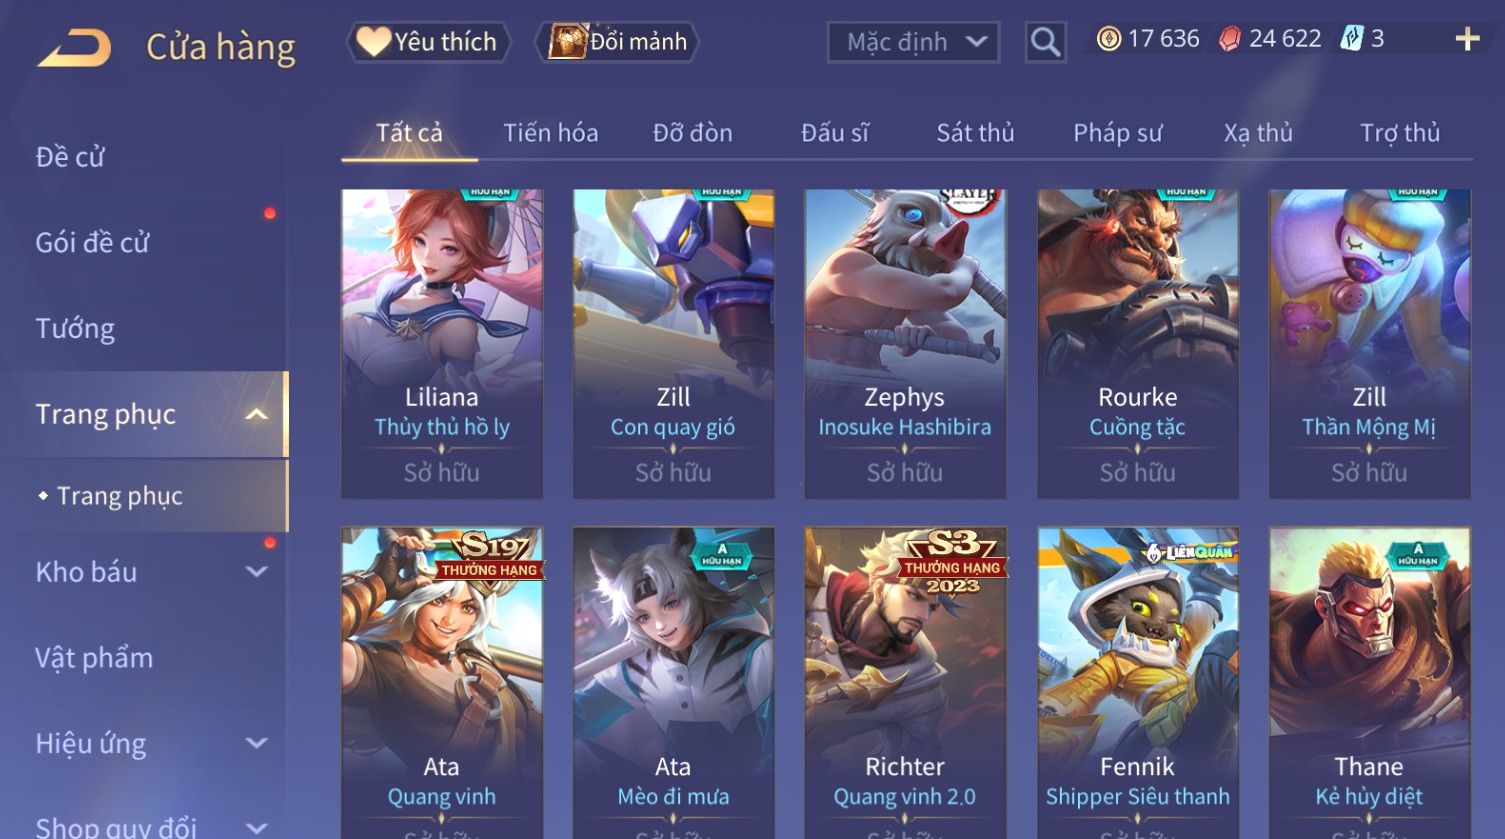
Task: Open the search magnifier icon
Action: click(x=1045, y=43)
